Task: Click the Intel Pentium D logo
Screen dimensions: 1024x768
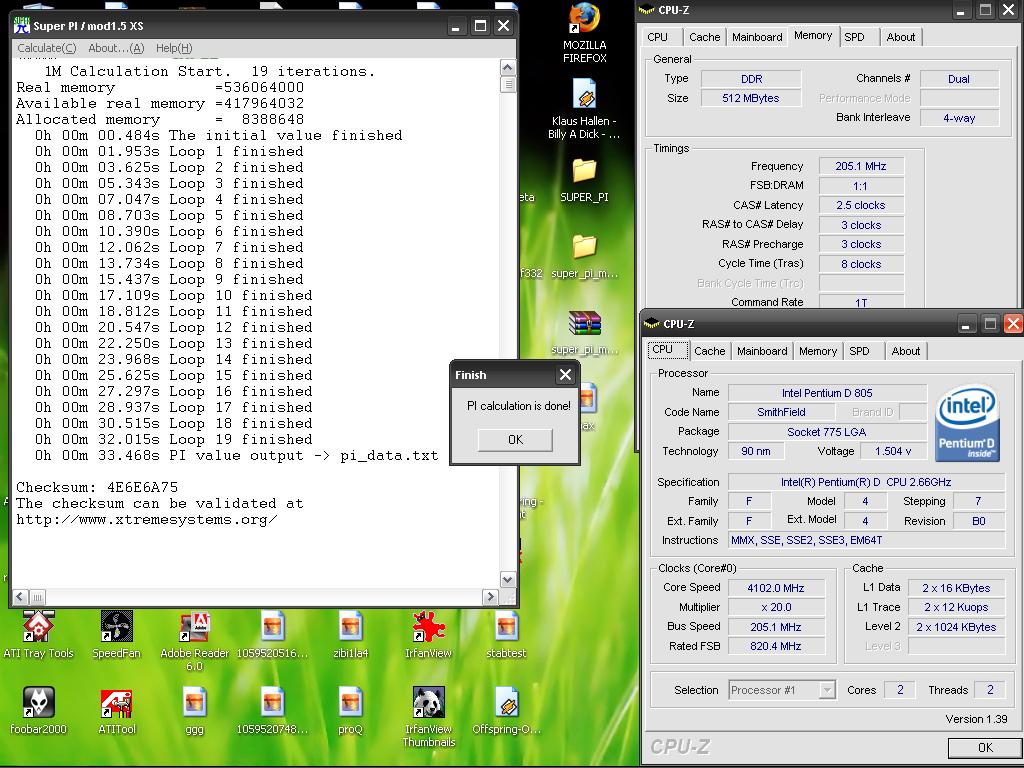Action: click(967, 423)
